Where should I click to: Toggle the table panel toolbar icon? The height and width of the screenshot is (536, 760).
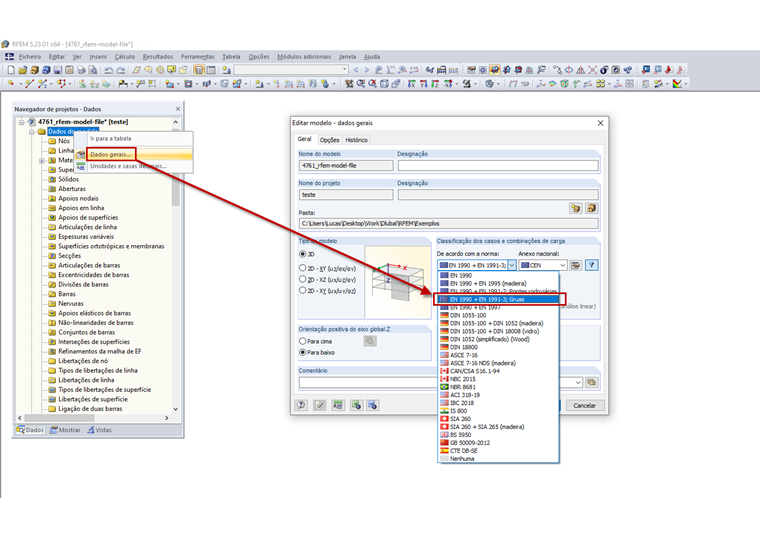pos(211,70)
